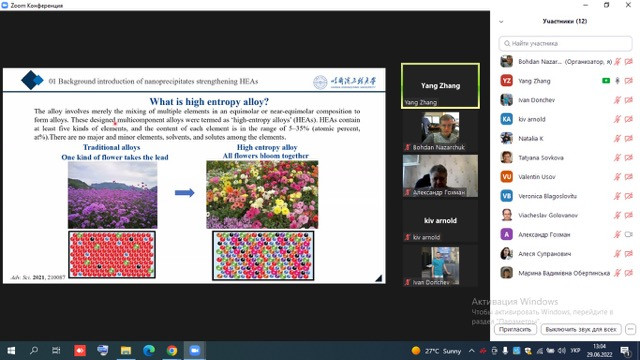640x360 pixels.
Task: Click Natalia K's profile photo in participants list
Action: pos(507,138)
